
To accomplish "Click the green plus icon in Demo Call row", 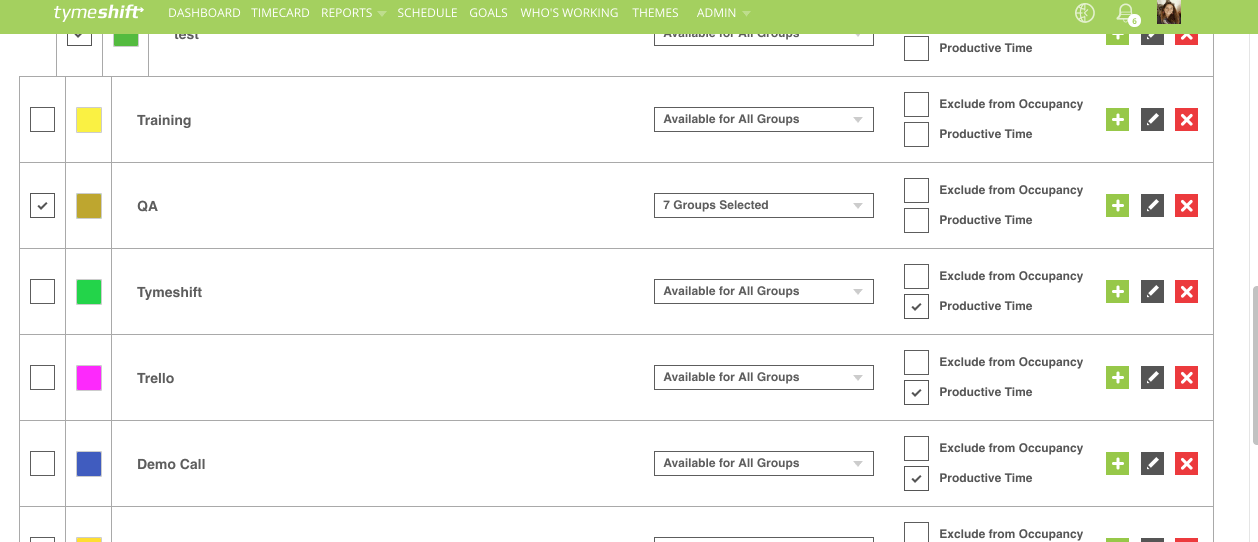I will coord(1118,464).
